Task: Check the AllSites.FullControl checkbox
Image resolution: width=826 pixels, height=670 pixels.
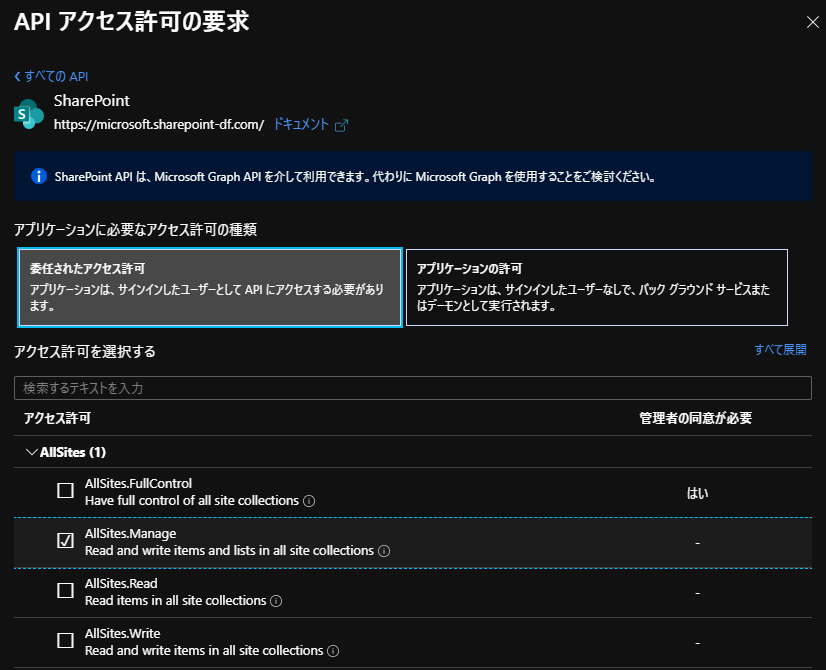Action: [65, 490]
